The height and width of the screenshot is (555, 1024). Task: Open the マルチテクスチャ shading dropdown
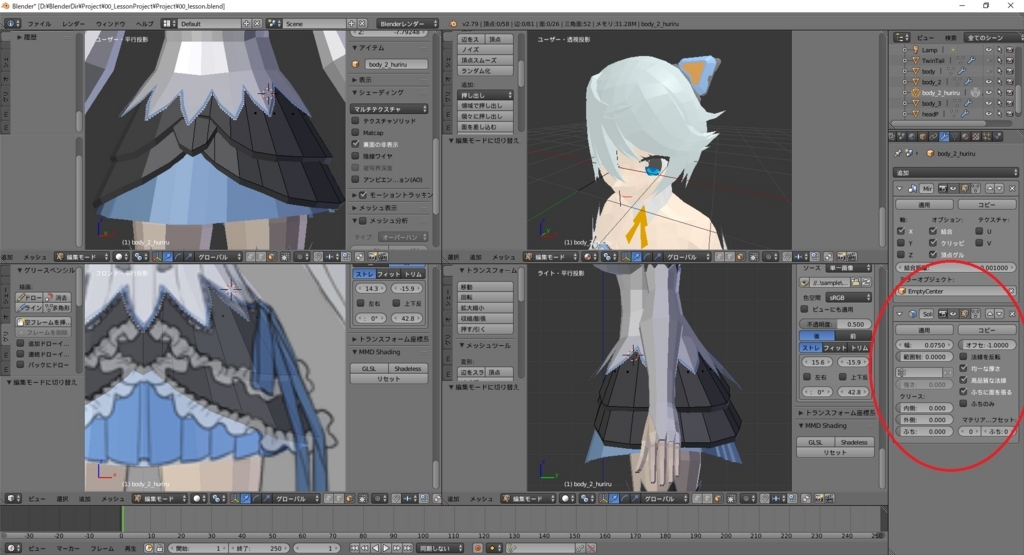(389, 109)
